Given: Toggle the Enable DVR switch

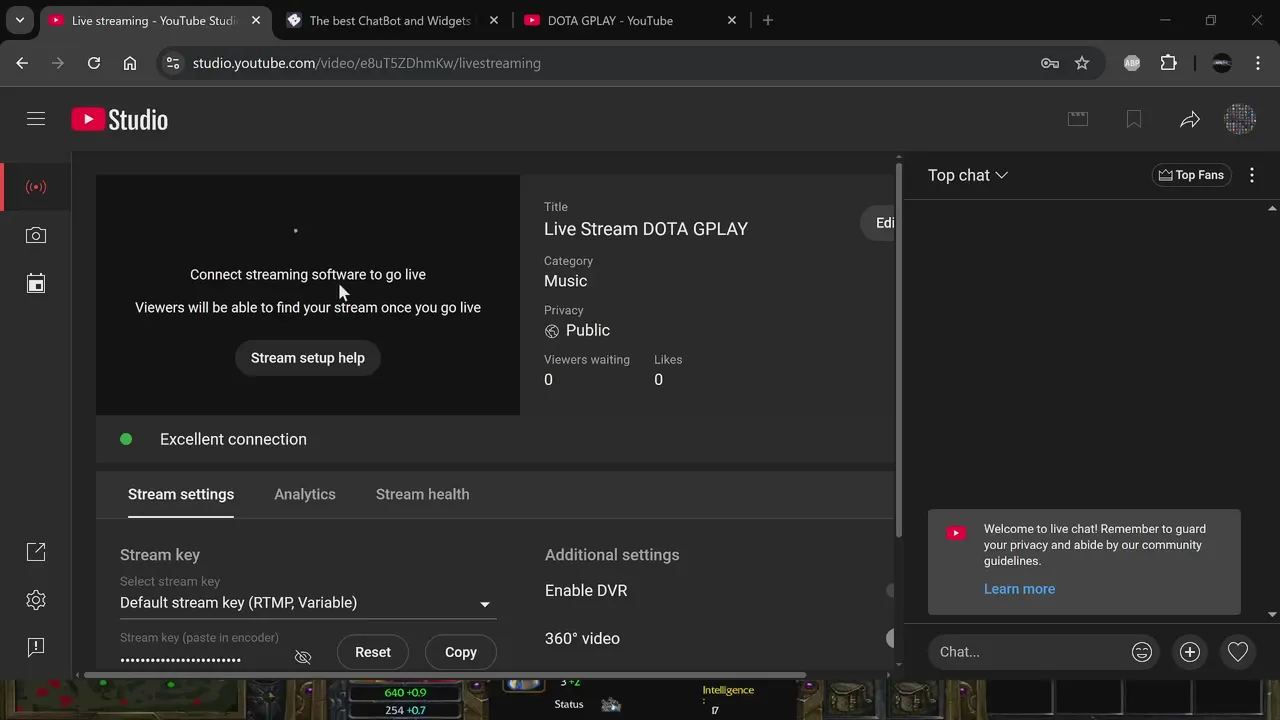Looking at the screenshot, I should click(889, 590).
